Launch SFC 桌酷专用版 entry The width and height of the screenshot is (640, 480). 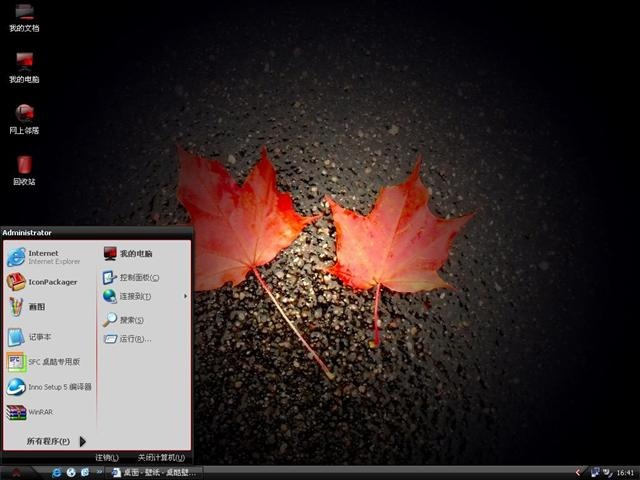coord(50,362)
